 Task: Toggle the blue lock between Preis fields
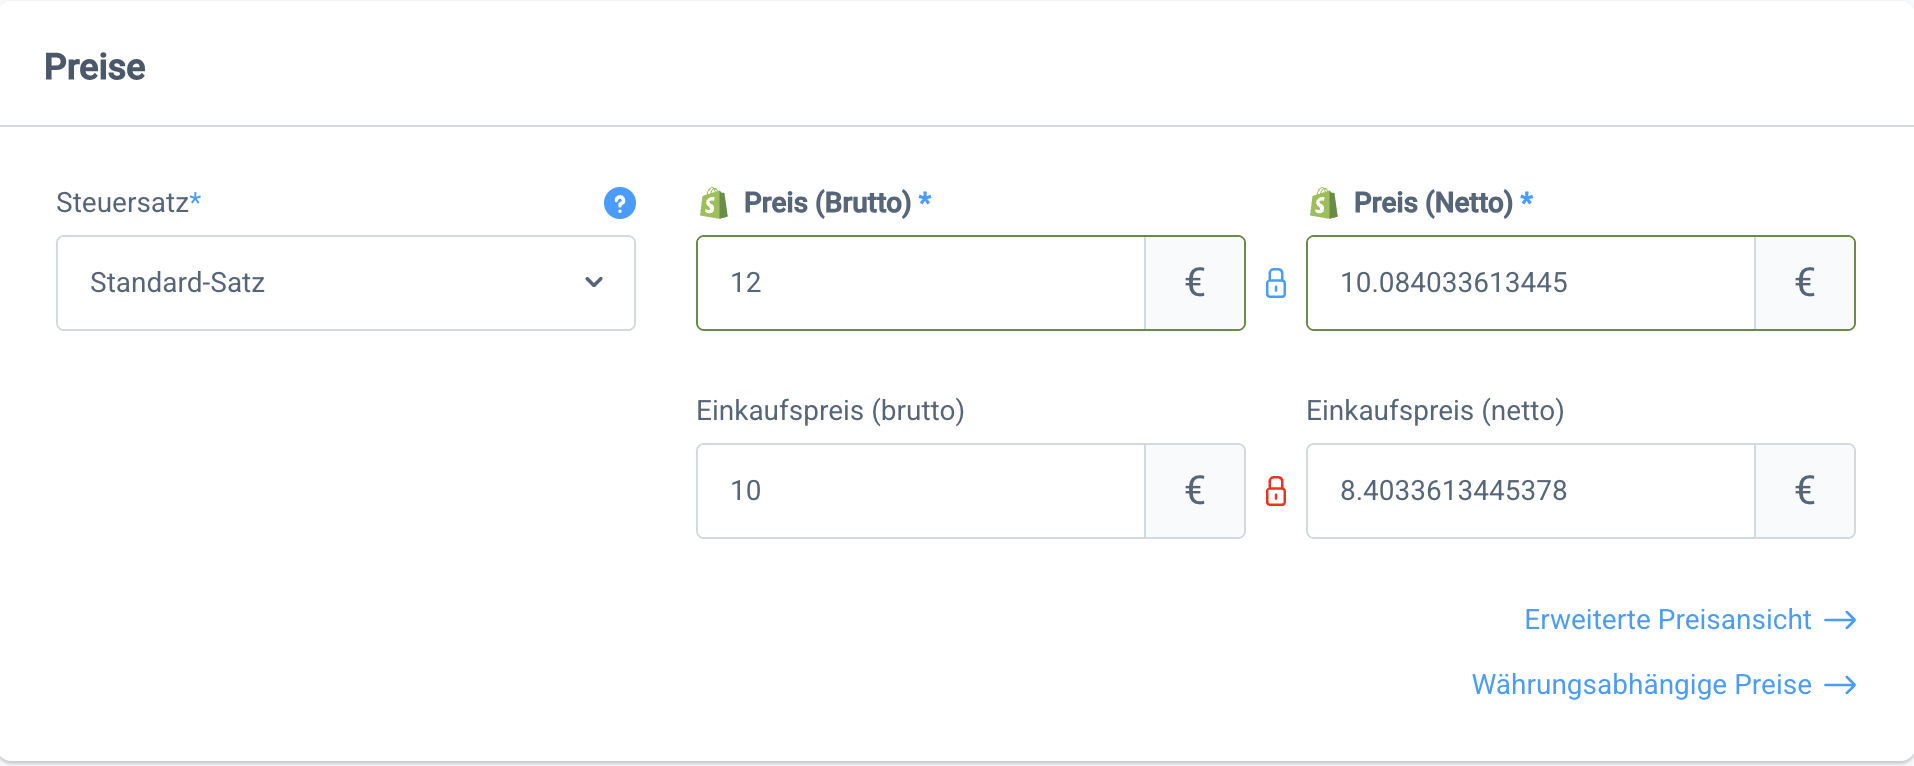click(x=1276, y=283)
